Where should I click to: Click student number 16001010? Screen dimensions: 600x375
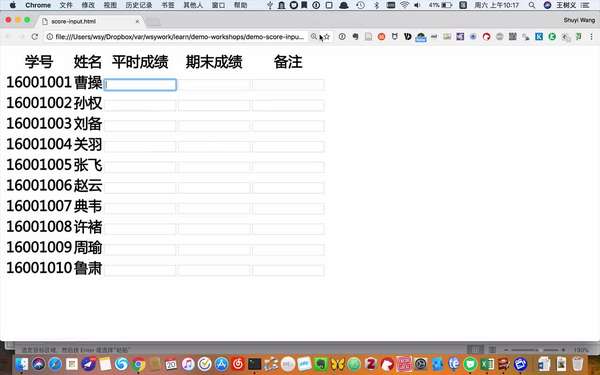pyautogui.click(x=39, y=268)
